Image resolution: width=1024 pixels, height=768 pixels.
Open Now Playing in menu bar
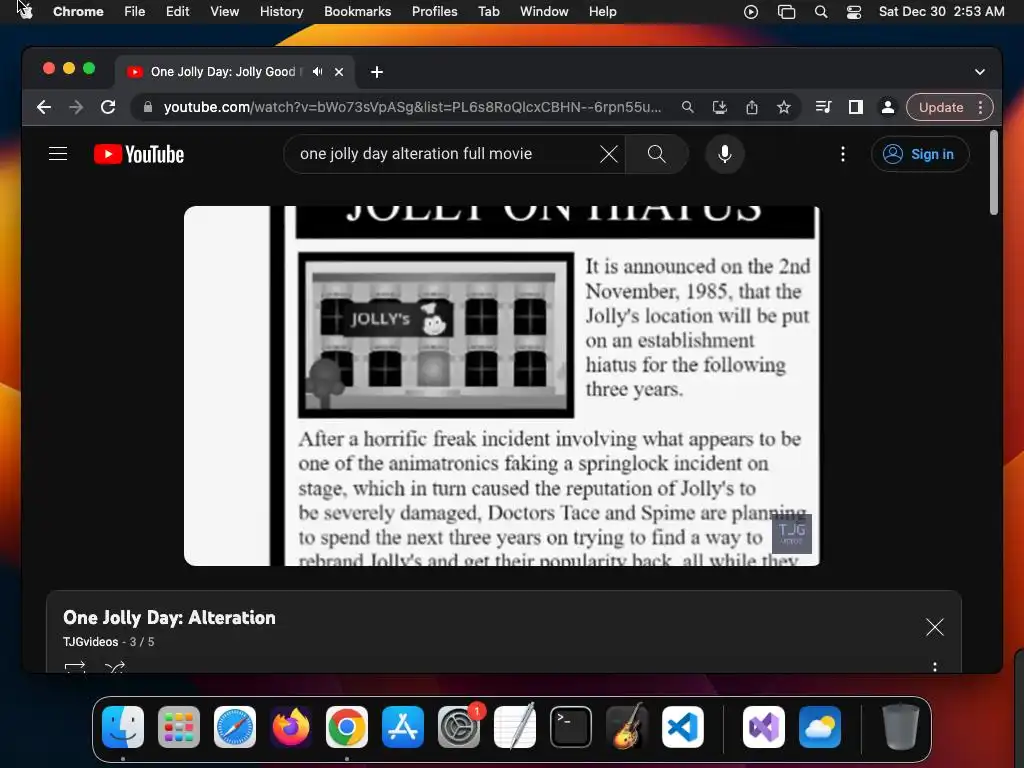[x=751, y=11]
